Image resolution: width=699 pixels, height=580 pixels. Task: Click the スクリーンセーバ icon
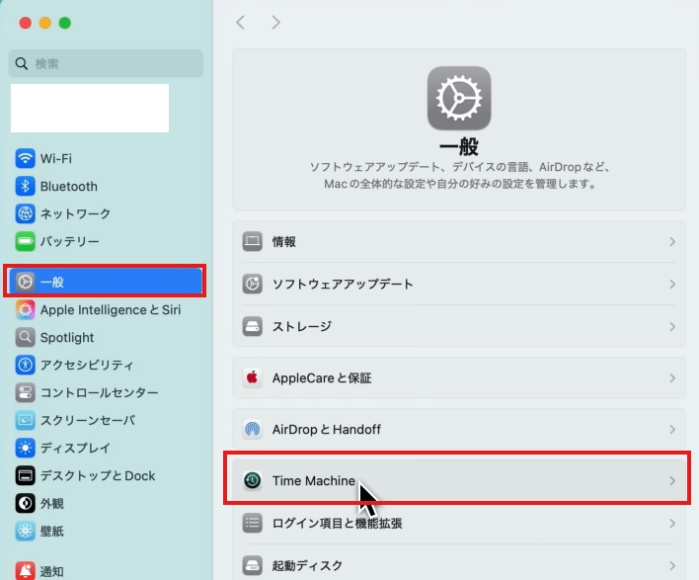(25, 420)
